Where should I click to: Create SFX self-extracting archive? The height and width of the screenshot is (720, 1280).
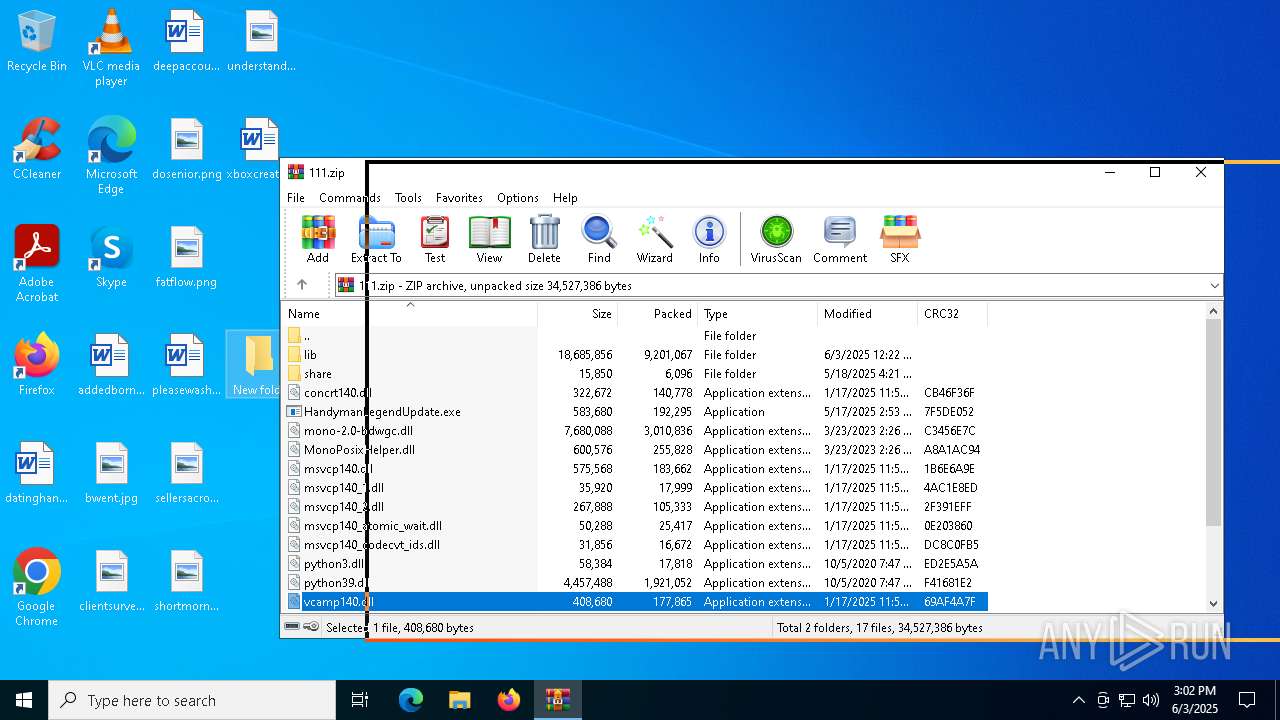pos(900,239)
